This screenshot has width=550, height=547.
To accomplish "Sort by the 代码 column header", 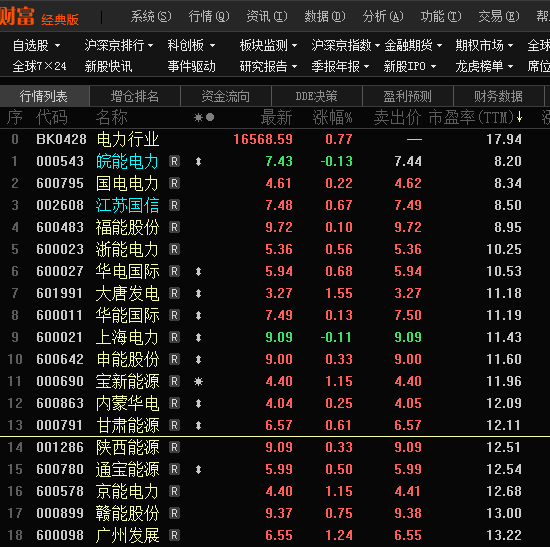I will [x=52, y=117].
